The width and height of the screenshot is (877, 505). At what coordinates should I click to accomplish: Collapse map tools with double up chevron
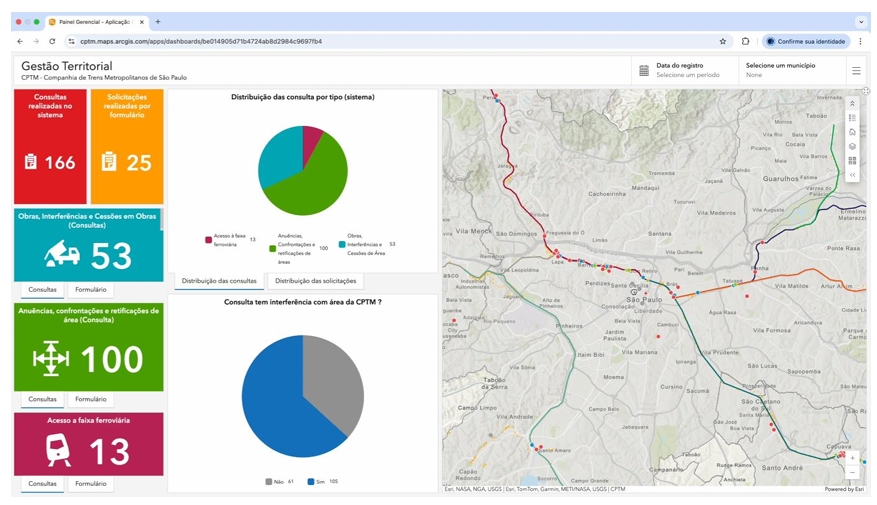[x=852, y=103]
